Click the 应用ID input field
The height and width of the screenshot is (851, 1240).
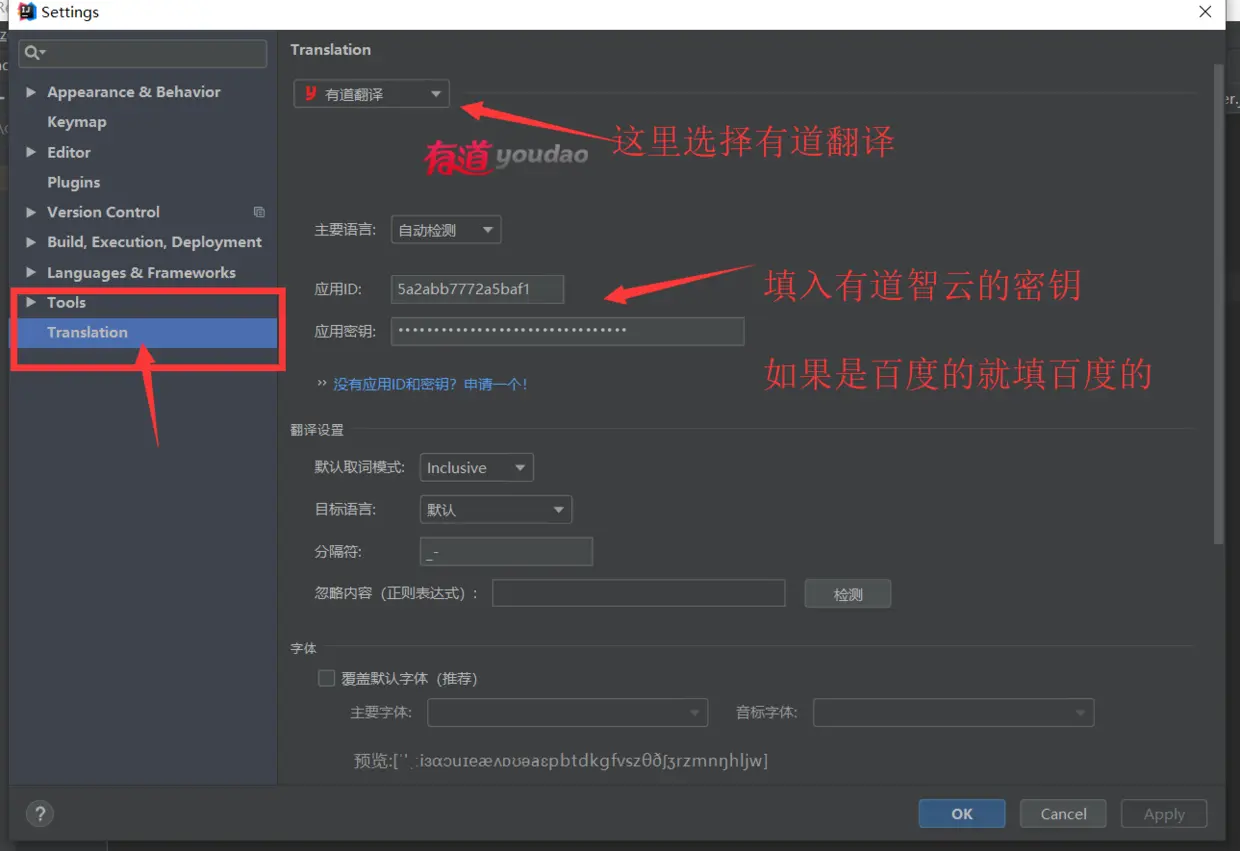pyautogui.click(x=476, y=288)
